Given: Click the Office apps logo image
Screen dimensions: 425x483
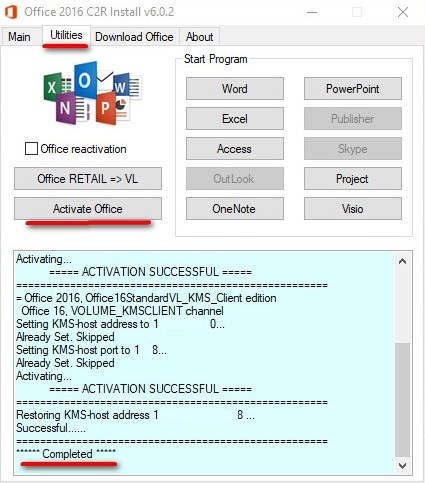Looking at the screenshot, I should [x=93, y=93].
